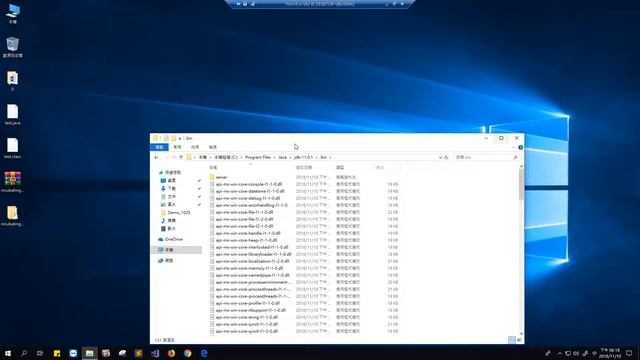This screenshot has width=640, height=360.
Task: Select Quick access in navigation pane
Action: (173, 173)
